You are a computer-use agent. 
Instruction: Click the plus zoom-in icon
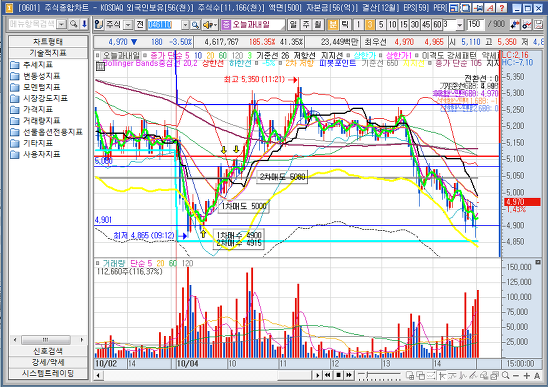[x=527, y=376]
